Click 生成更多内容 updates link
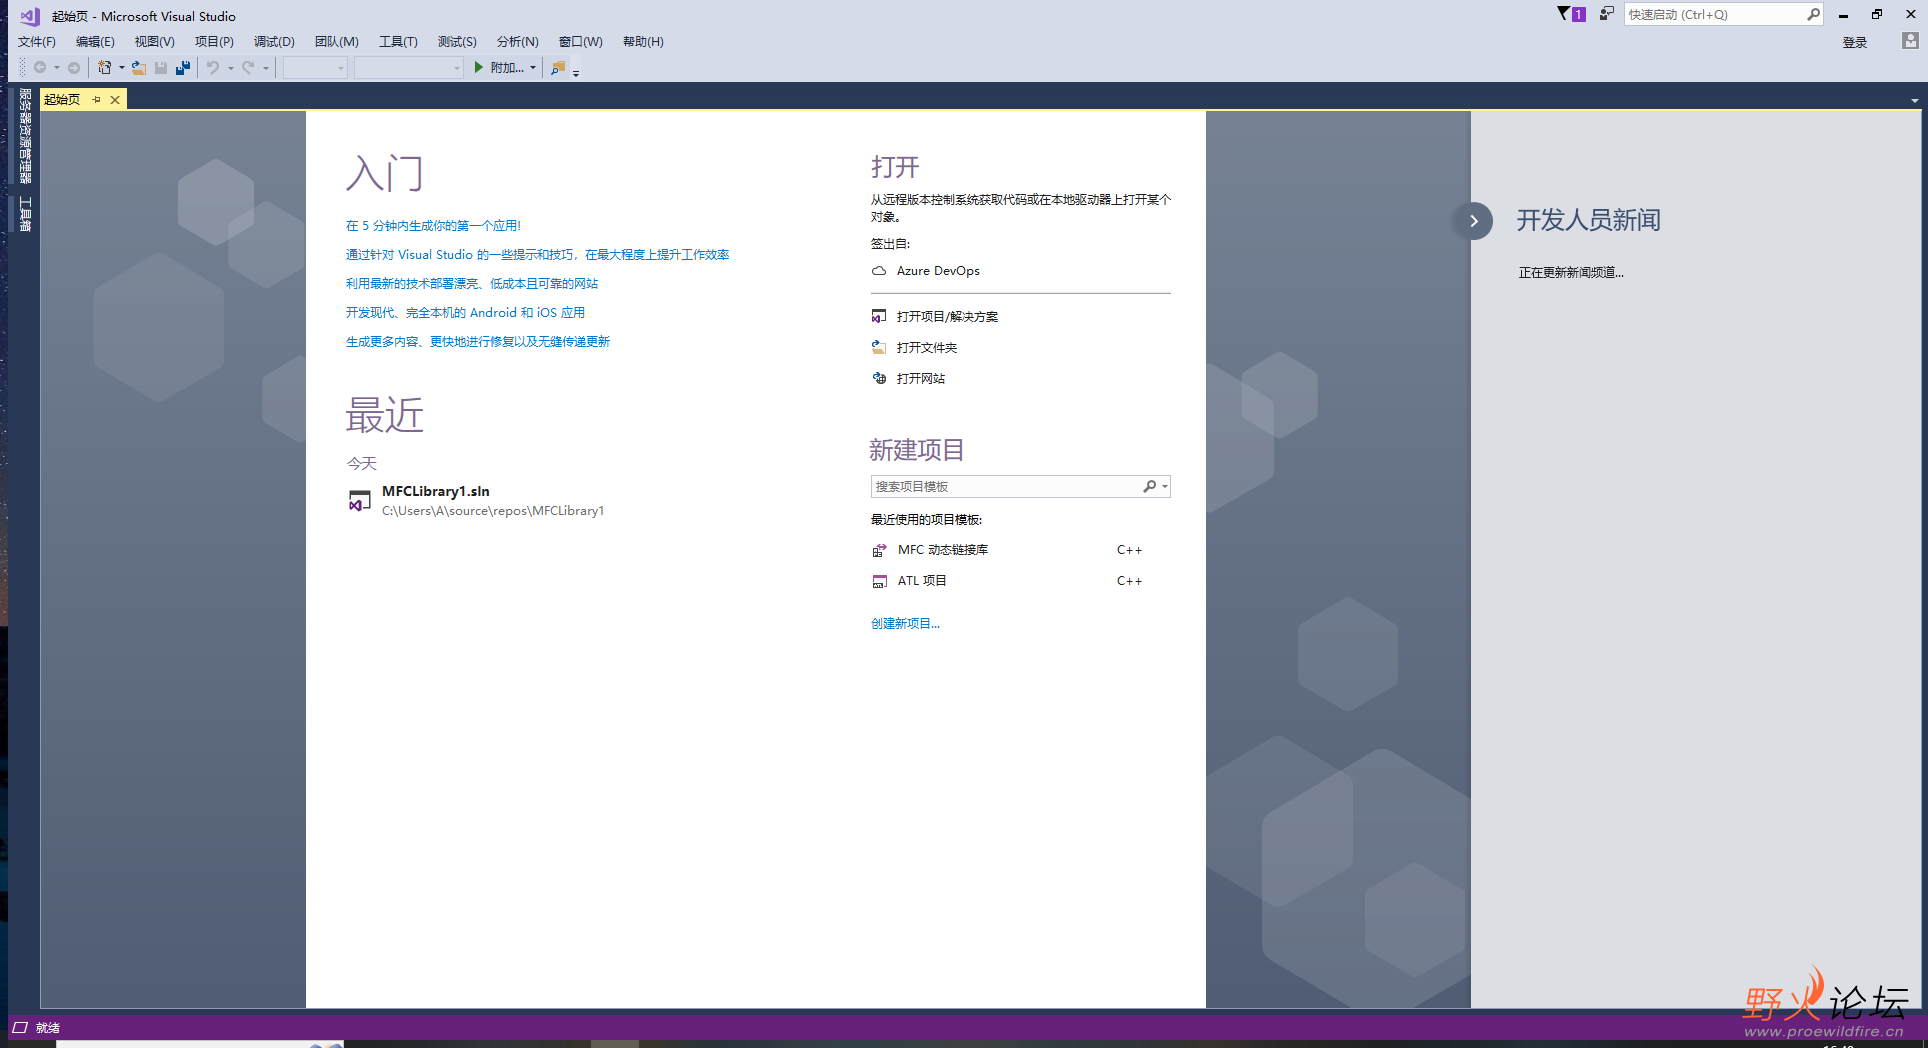This screenshot has width=1928, height=1048. 477,342
